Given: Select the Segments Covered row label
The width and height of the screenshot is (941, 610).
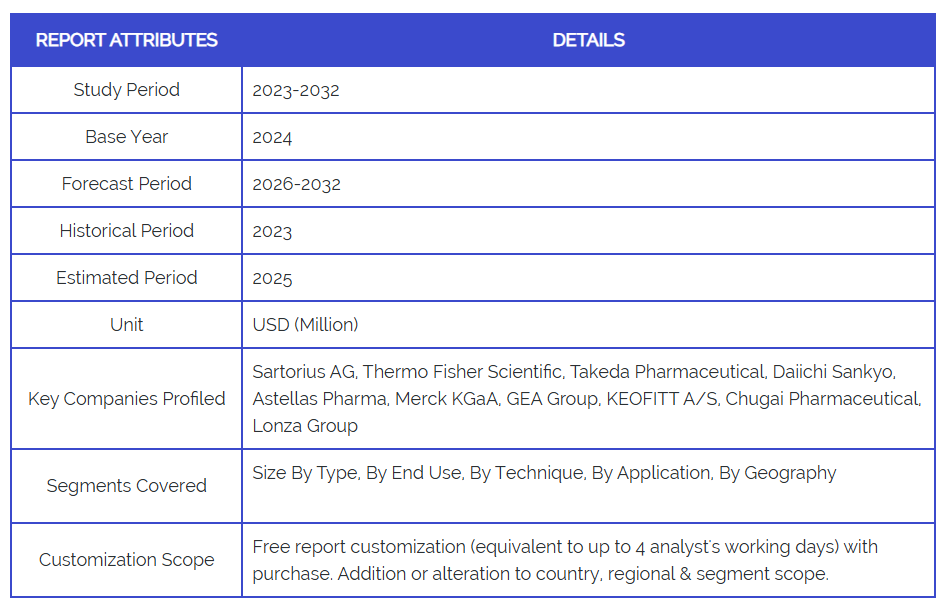Looking at the screenshot, I should coord(126,486).
